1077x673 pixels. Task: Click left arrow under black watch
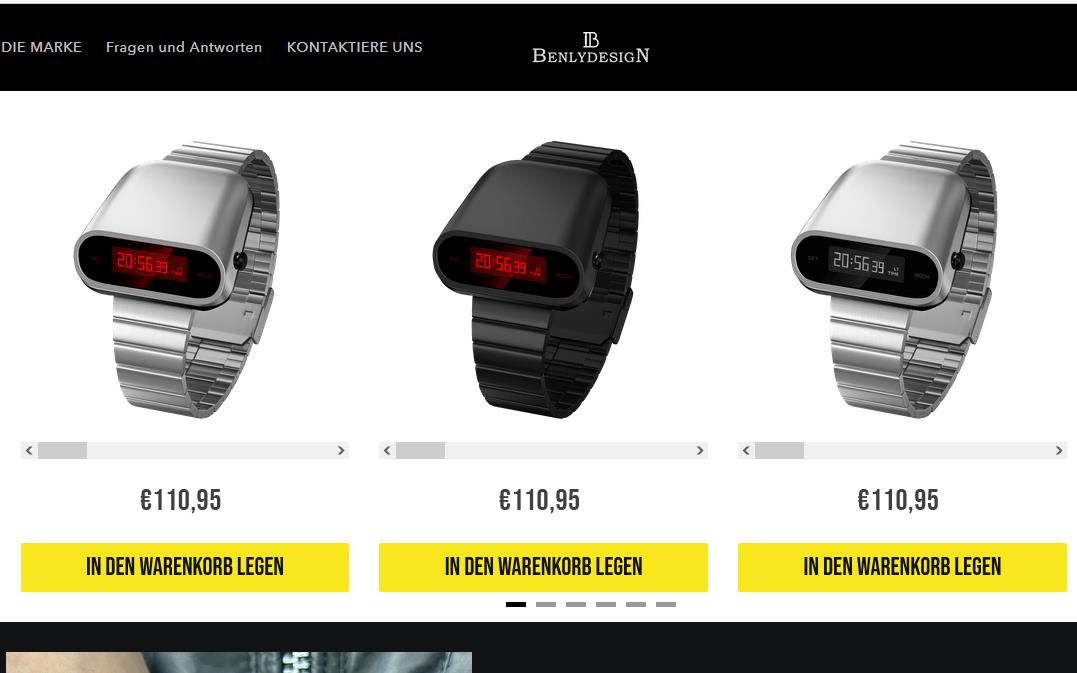[387, 450]
